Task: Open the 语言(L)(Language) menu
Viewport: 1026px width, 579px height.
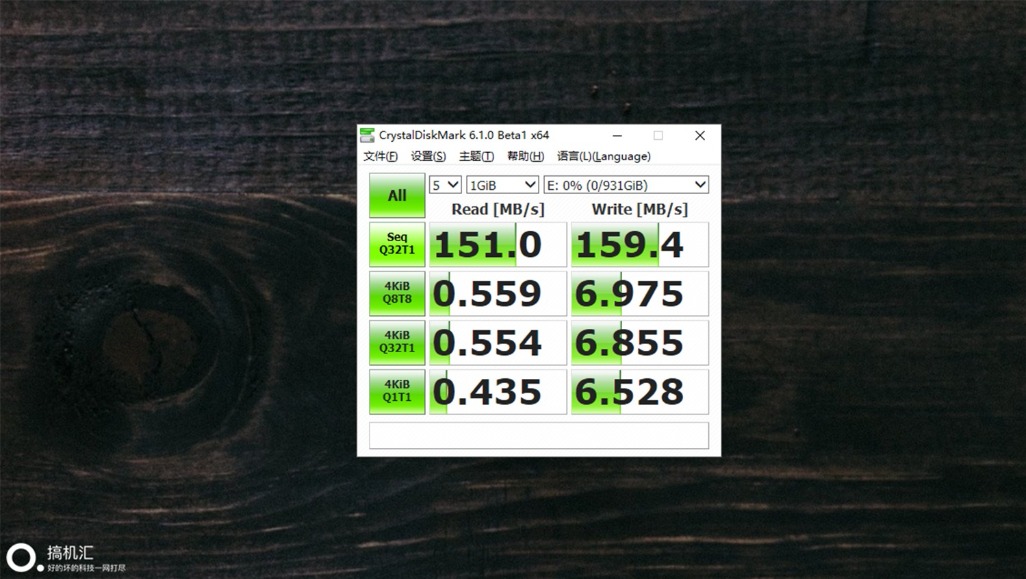Action: point(603,156)
